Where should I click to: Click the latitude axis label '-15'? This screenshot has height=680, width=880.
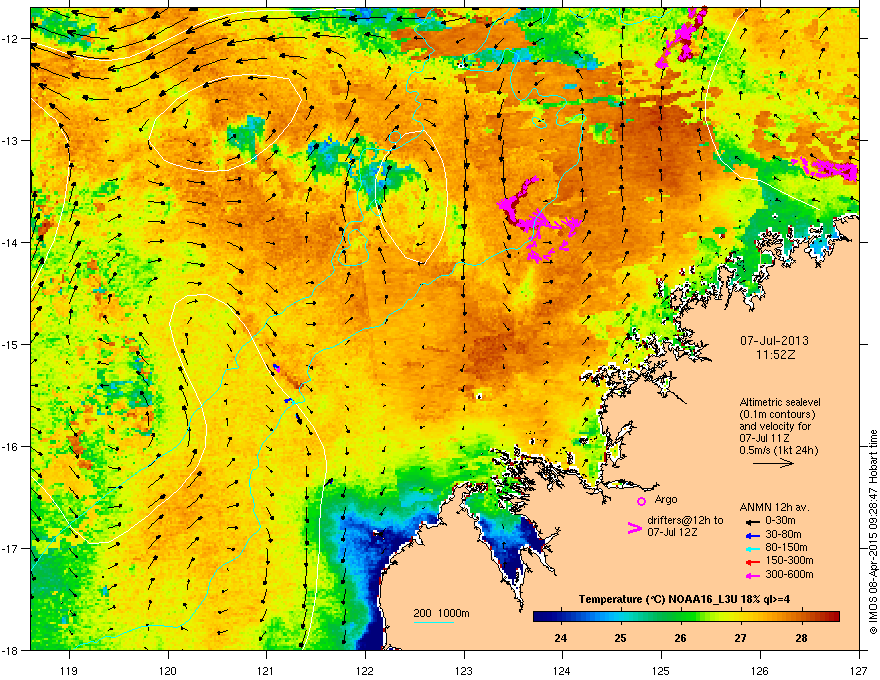pos(11,344)
